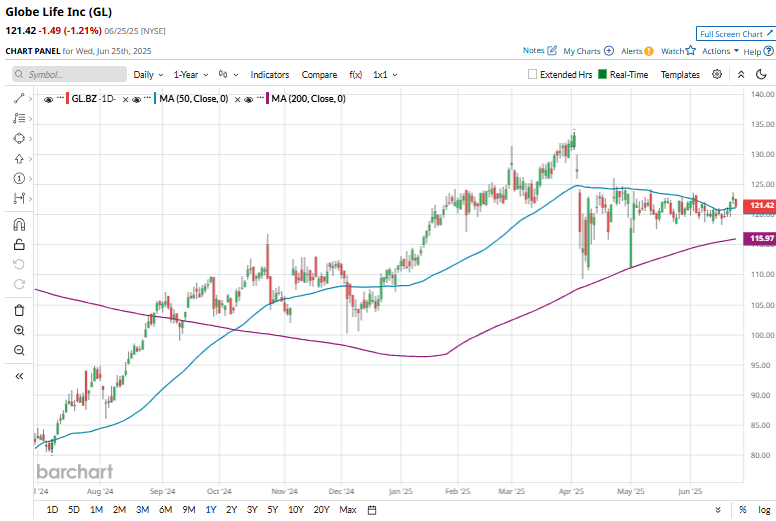Enable the Extended Hrs checkbox
The image size is (776, 521).
pyautogui.click(x=533, y=74)
